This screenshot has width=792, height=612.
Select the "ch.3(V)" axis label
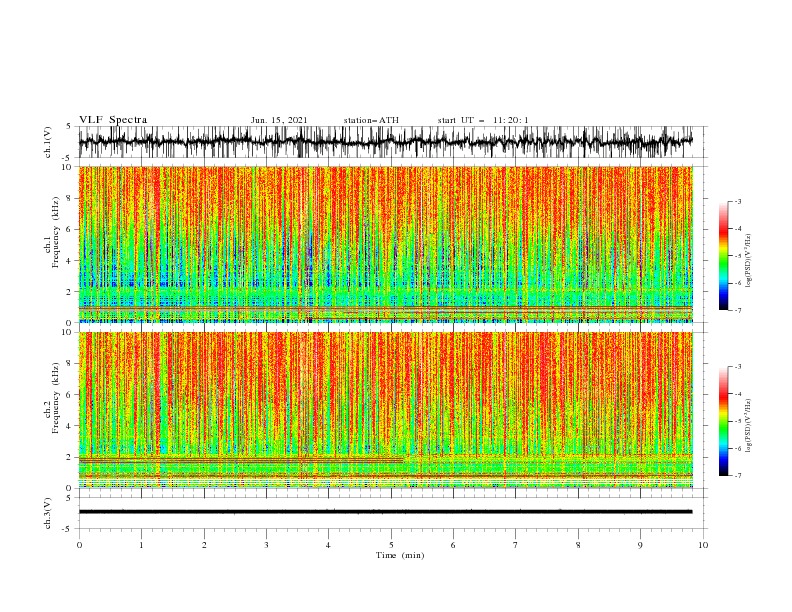point(48,513)
